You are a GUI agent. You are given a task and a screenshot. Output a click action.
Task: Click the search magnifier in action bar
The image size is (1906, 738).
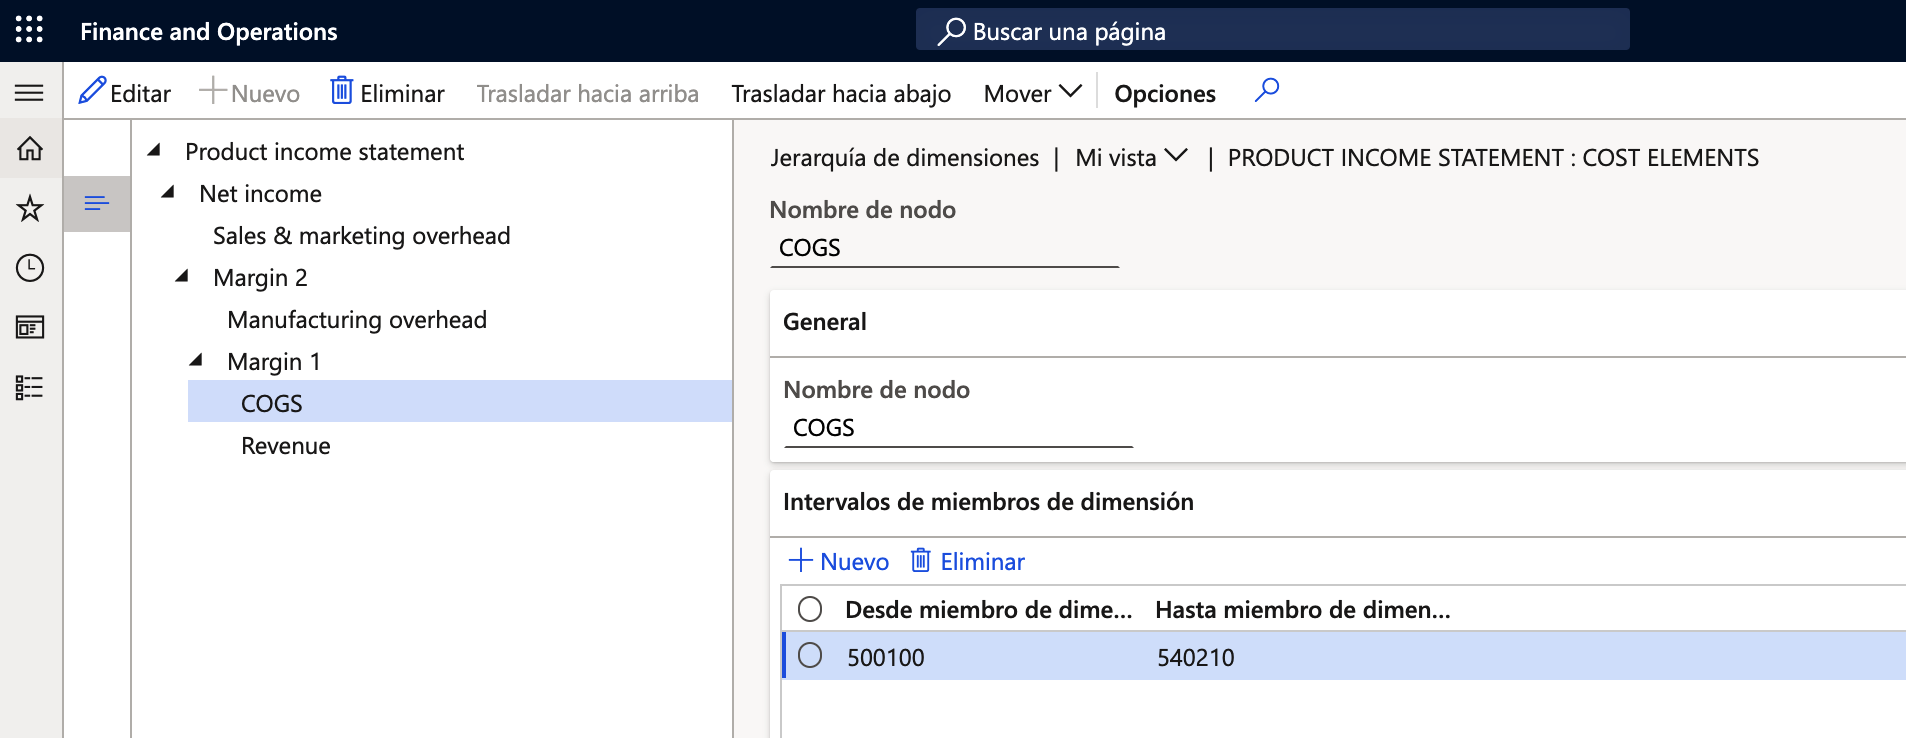pos(1267,91)
